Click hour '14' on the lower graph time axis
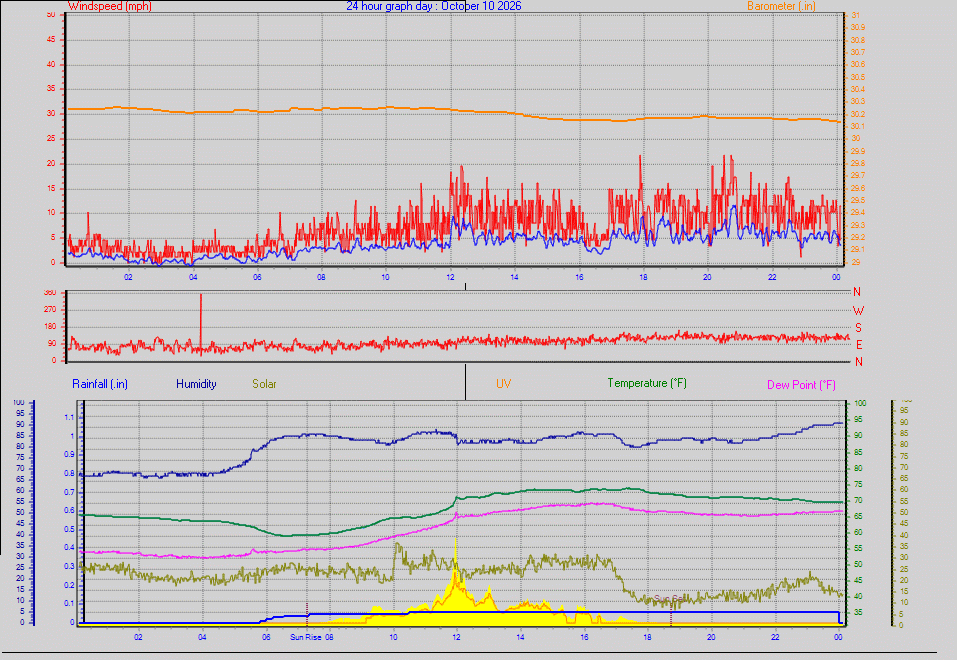The height and width of the screenshot is (660, 957). coord(520,637)
